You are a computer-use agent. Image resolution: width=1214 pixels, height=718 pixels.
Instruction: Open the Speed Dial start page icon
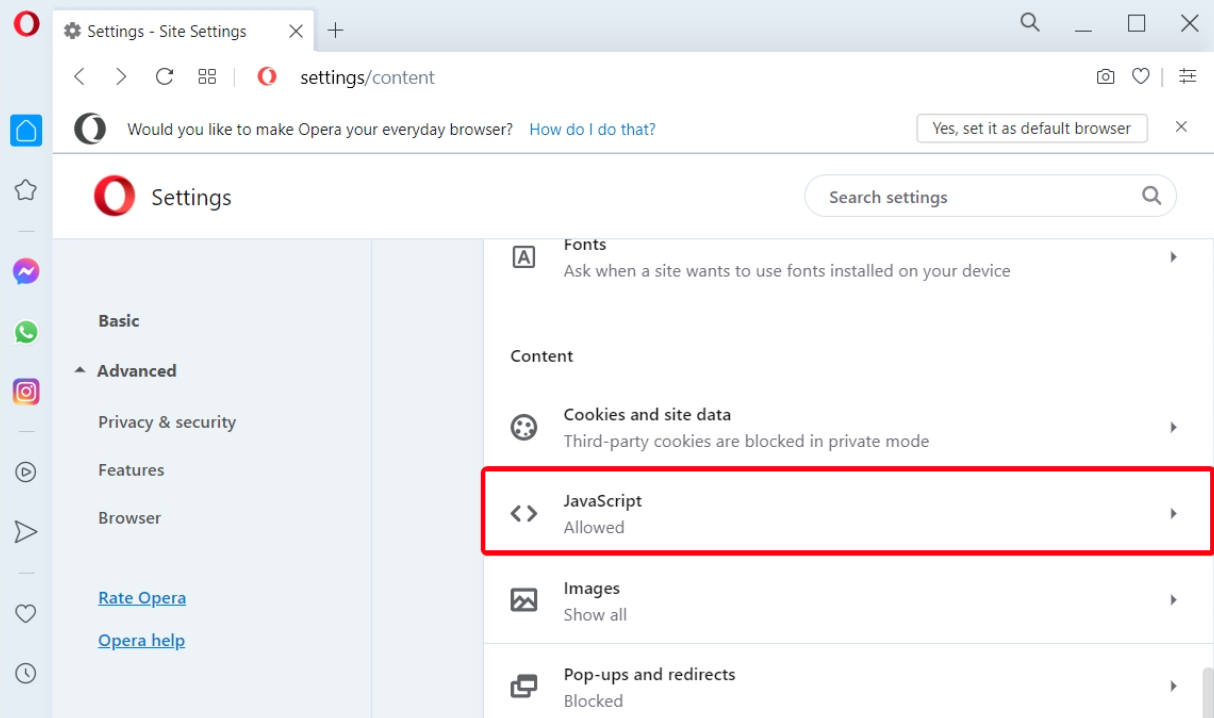(x=207, y=77)
